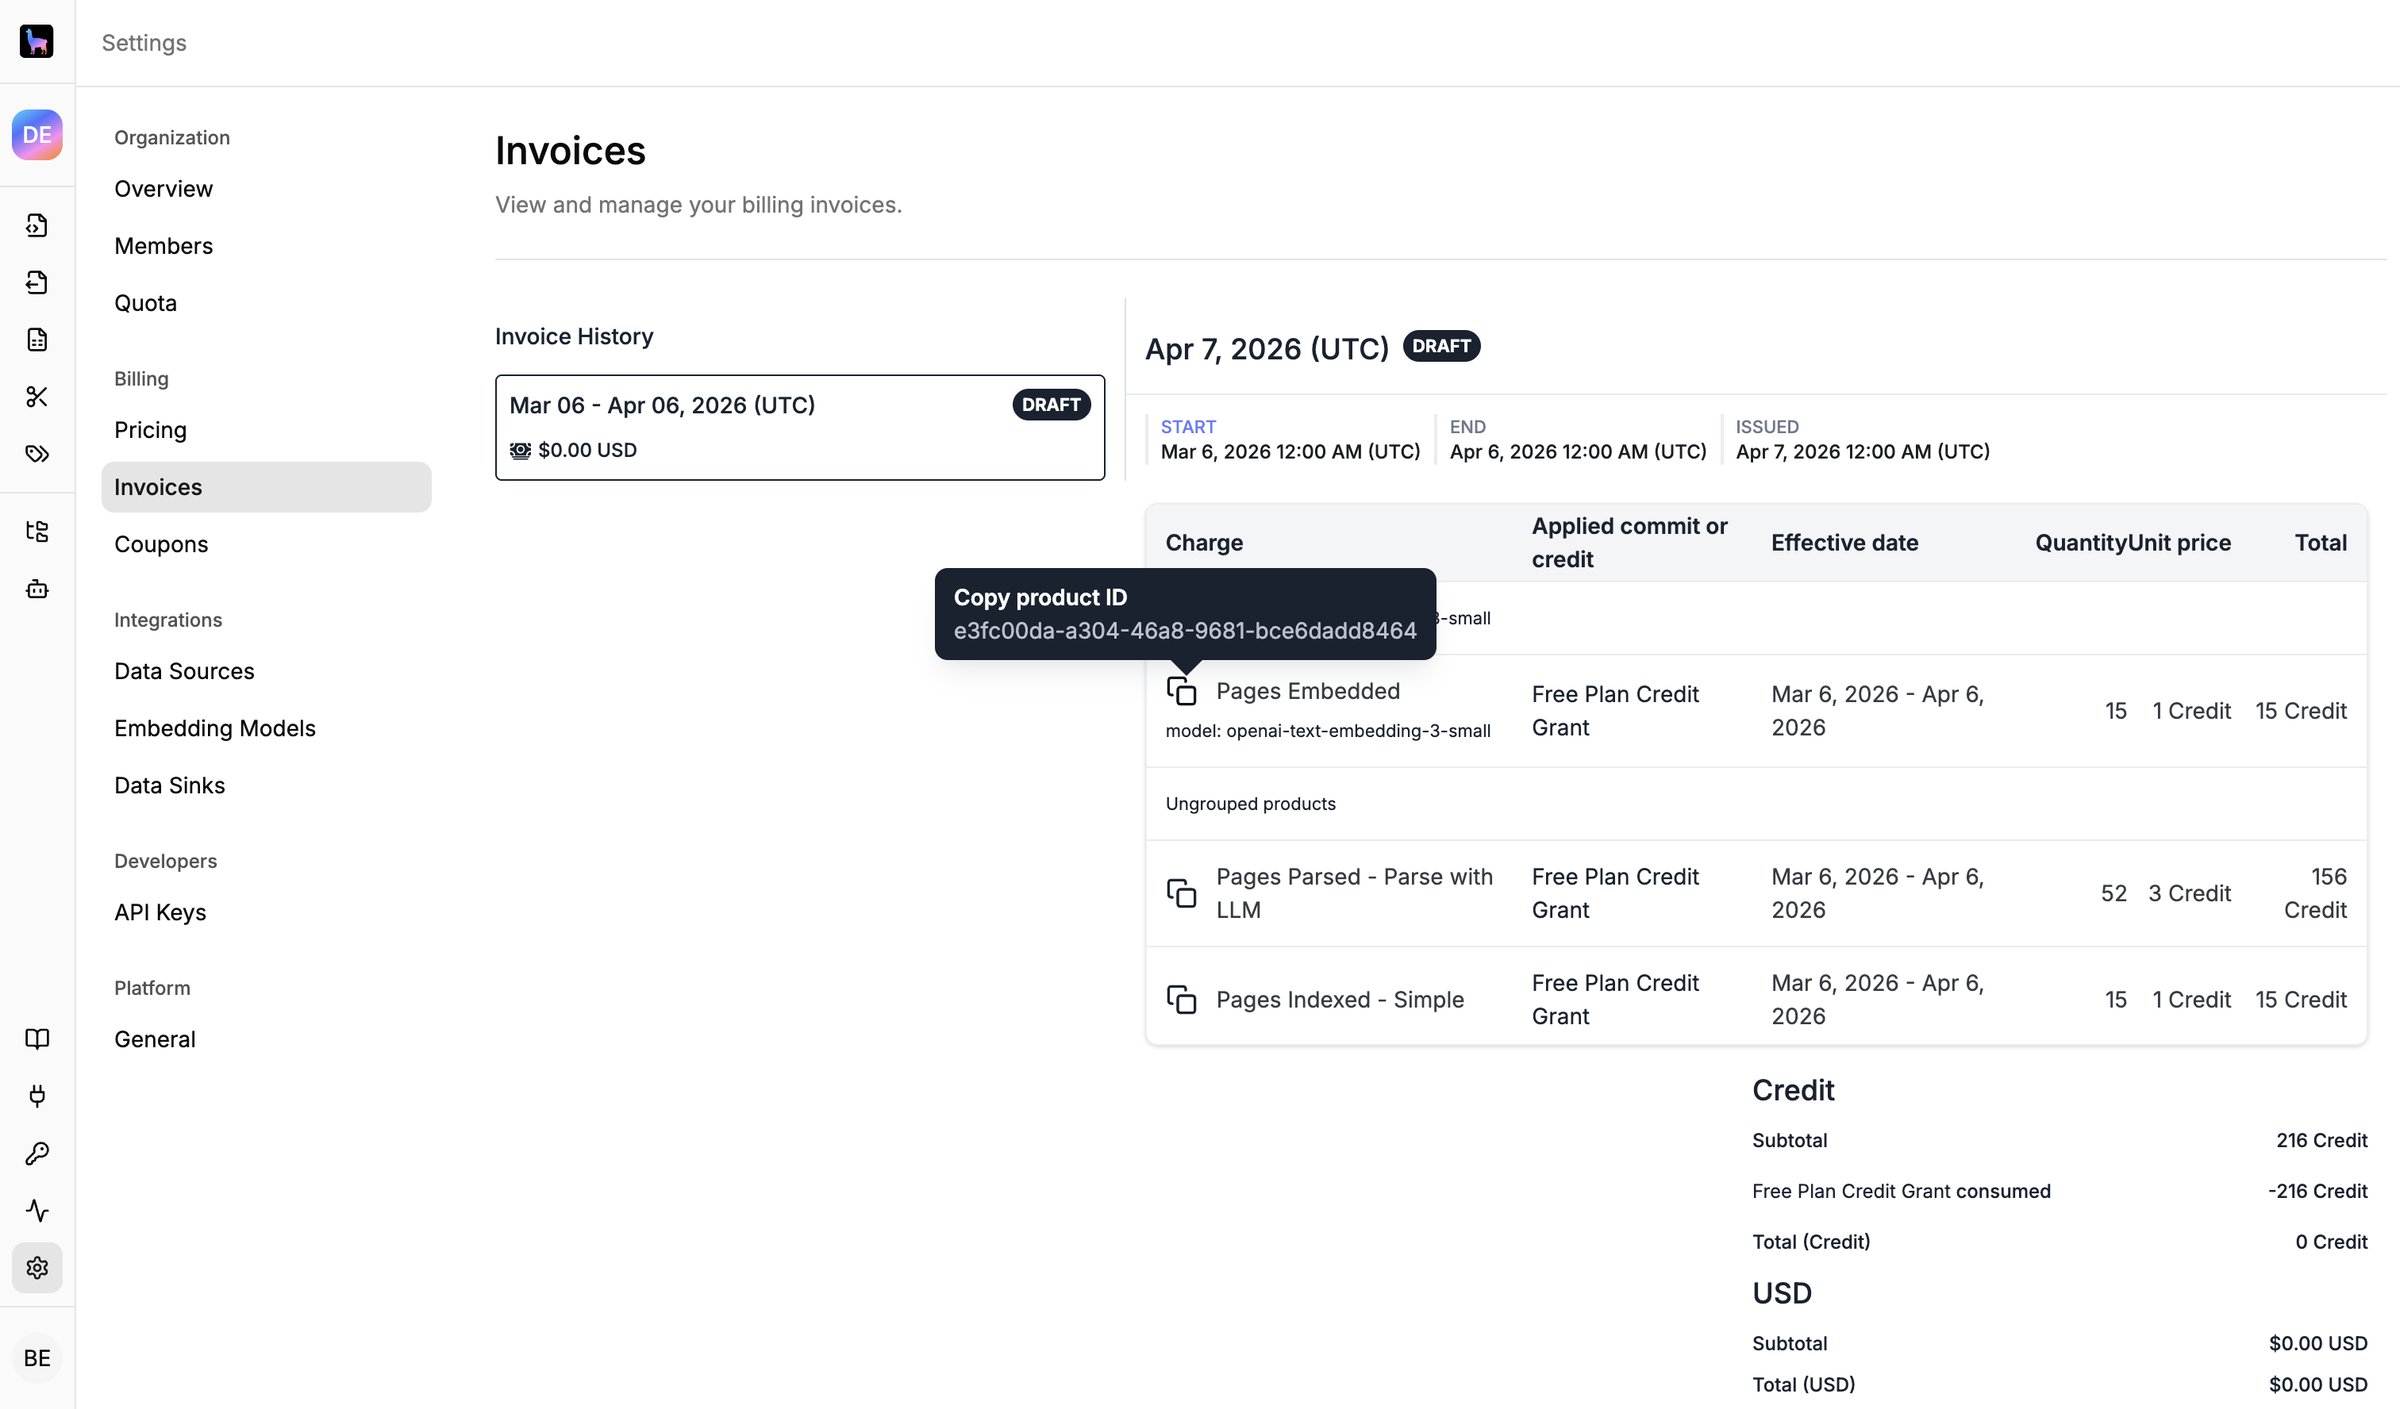
Task: Copy product ID for Pages Embedded
Action: (x=1181, y=691)
